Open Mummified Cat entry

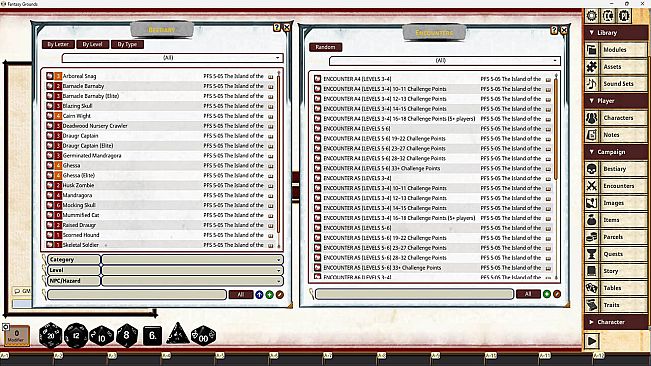point(159,215)
